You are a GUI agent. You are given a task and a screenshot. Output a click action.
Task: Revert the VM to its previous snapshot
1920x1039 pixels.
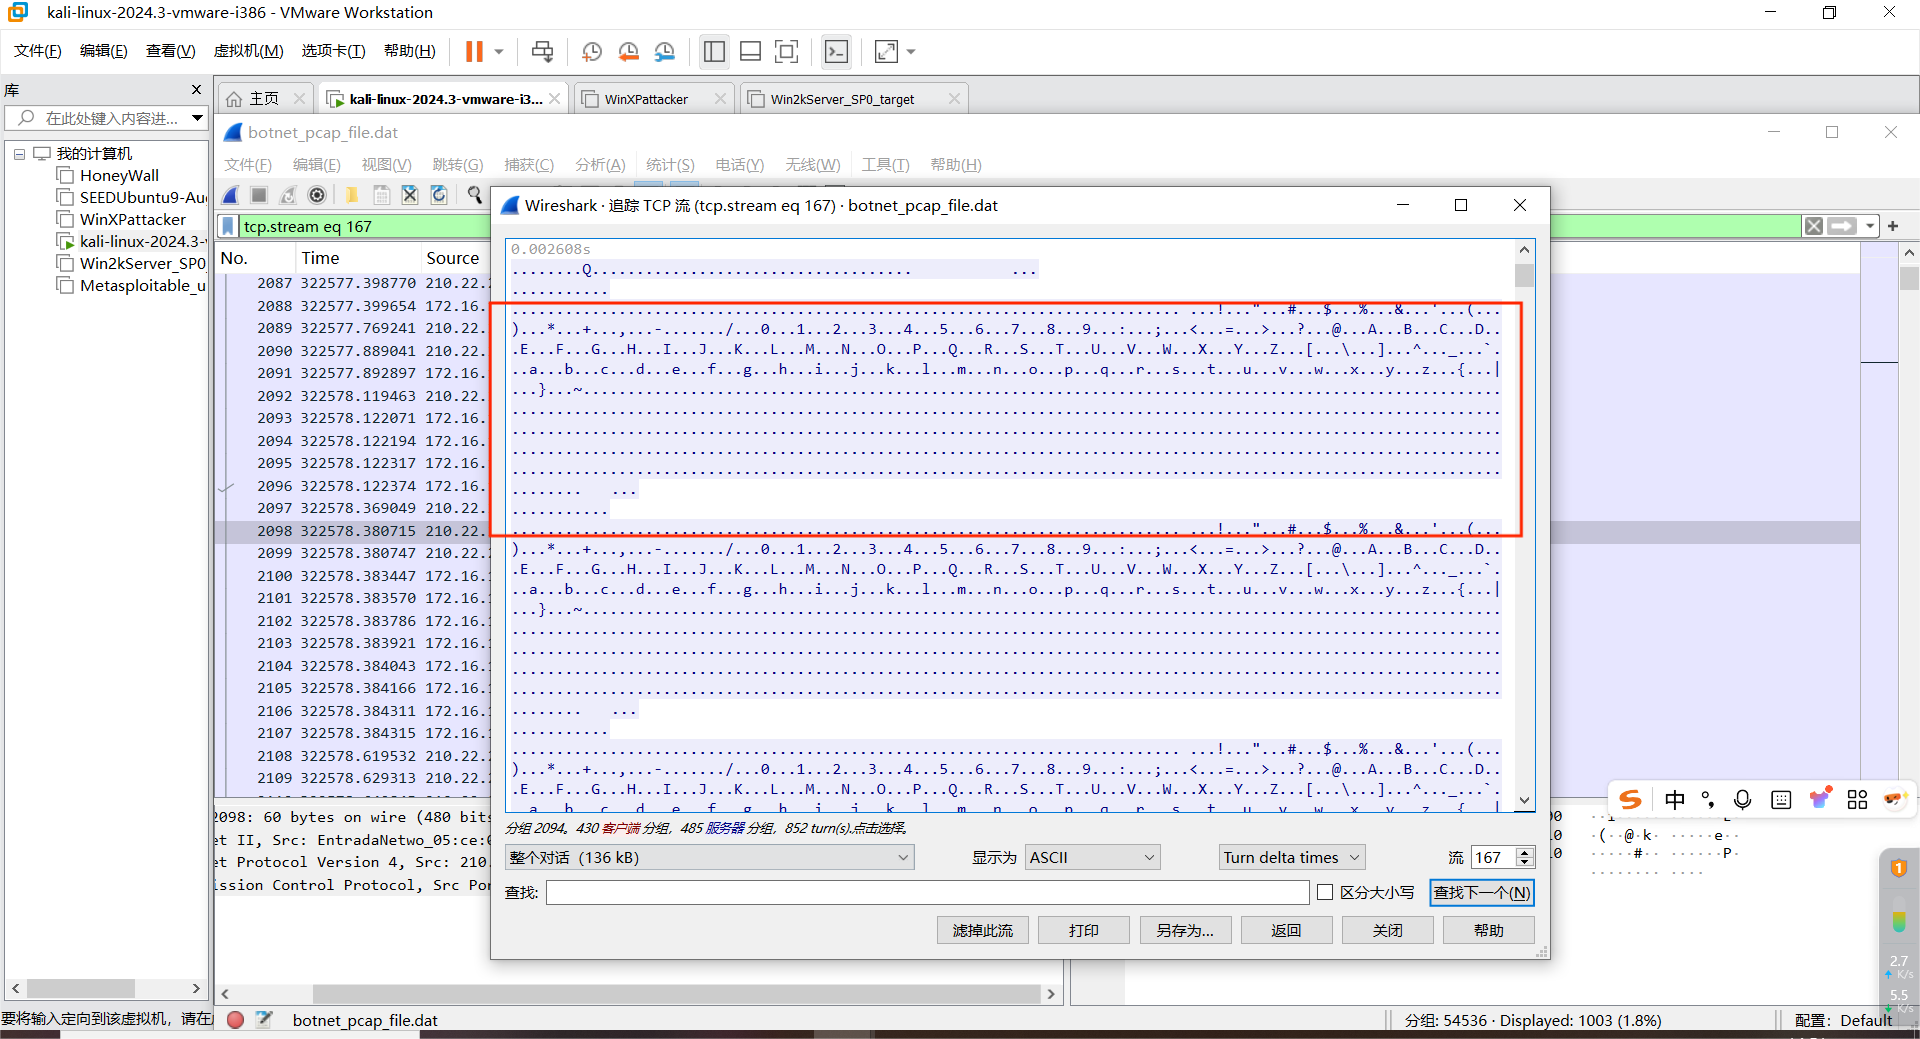click(x=628, y=51)
